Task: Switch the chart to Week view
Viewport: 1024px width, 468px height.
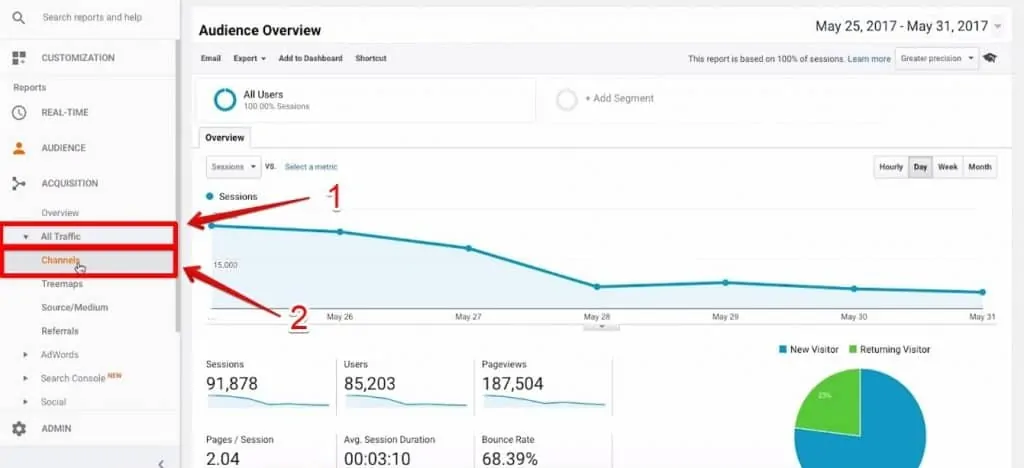Action: pos(947,167)
